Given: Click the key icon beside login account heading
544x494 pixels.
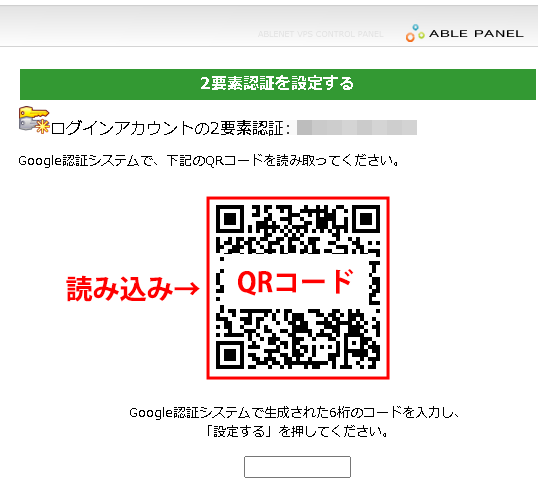Looking at the screenshot, I should coord(34,120).
